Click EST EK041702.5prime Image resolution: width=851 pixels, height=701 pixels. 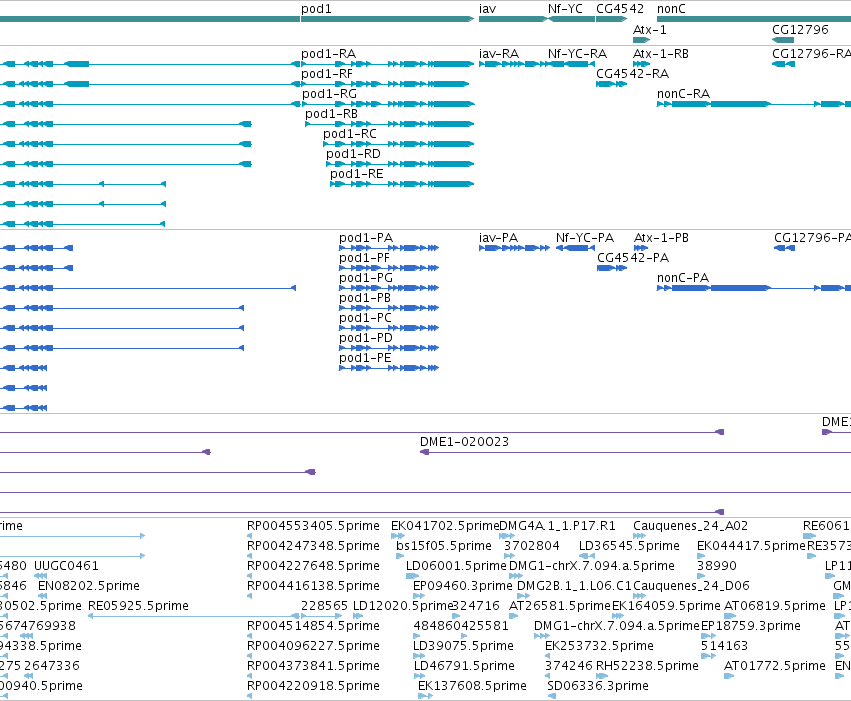pos(445,526)
